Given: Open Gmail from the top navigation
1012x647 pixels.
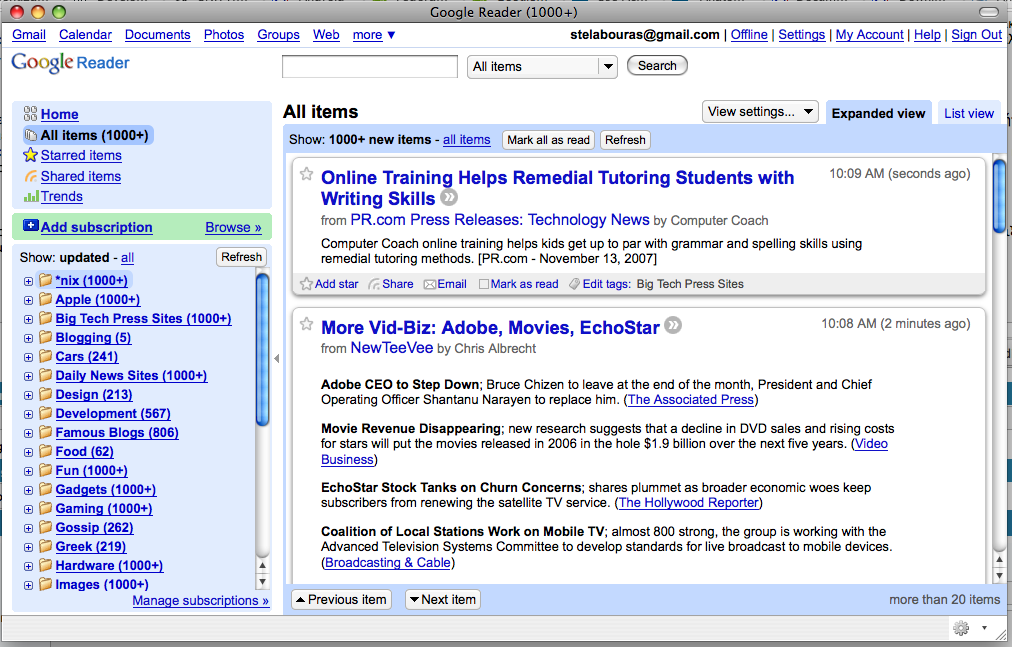Looking at the screenshot, I should click(29, 35).
